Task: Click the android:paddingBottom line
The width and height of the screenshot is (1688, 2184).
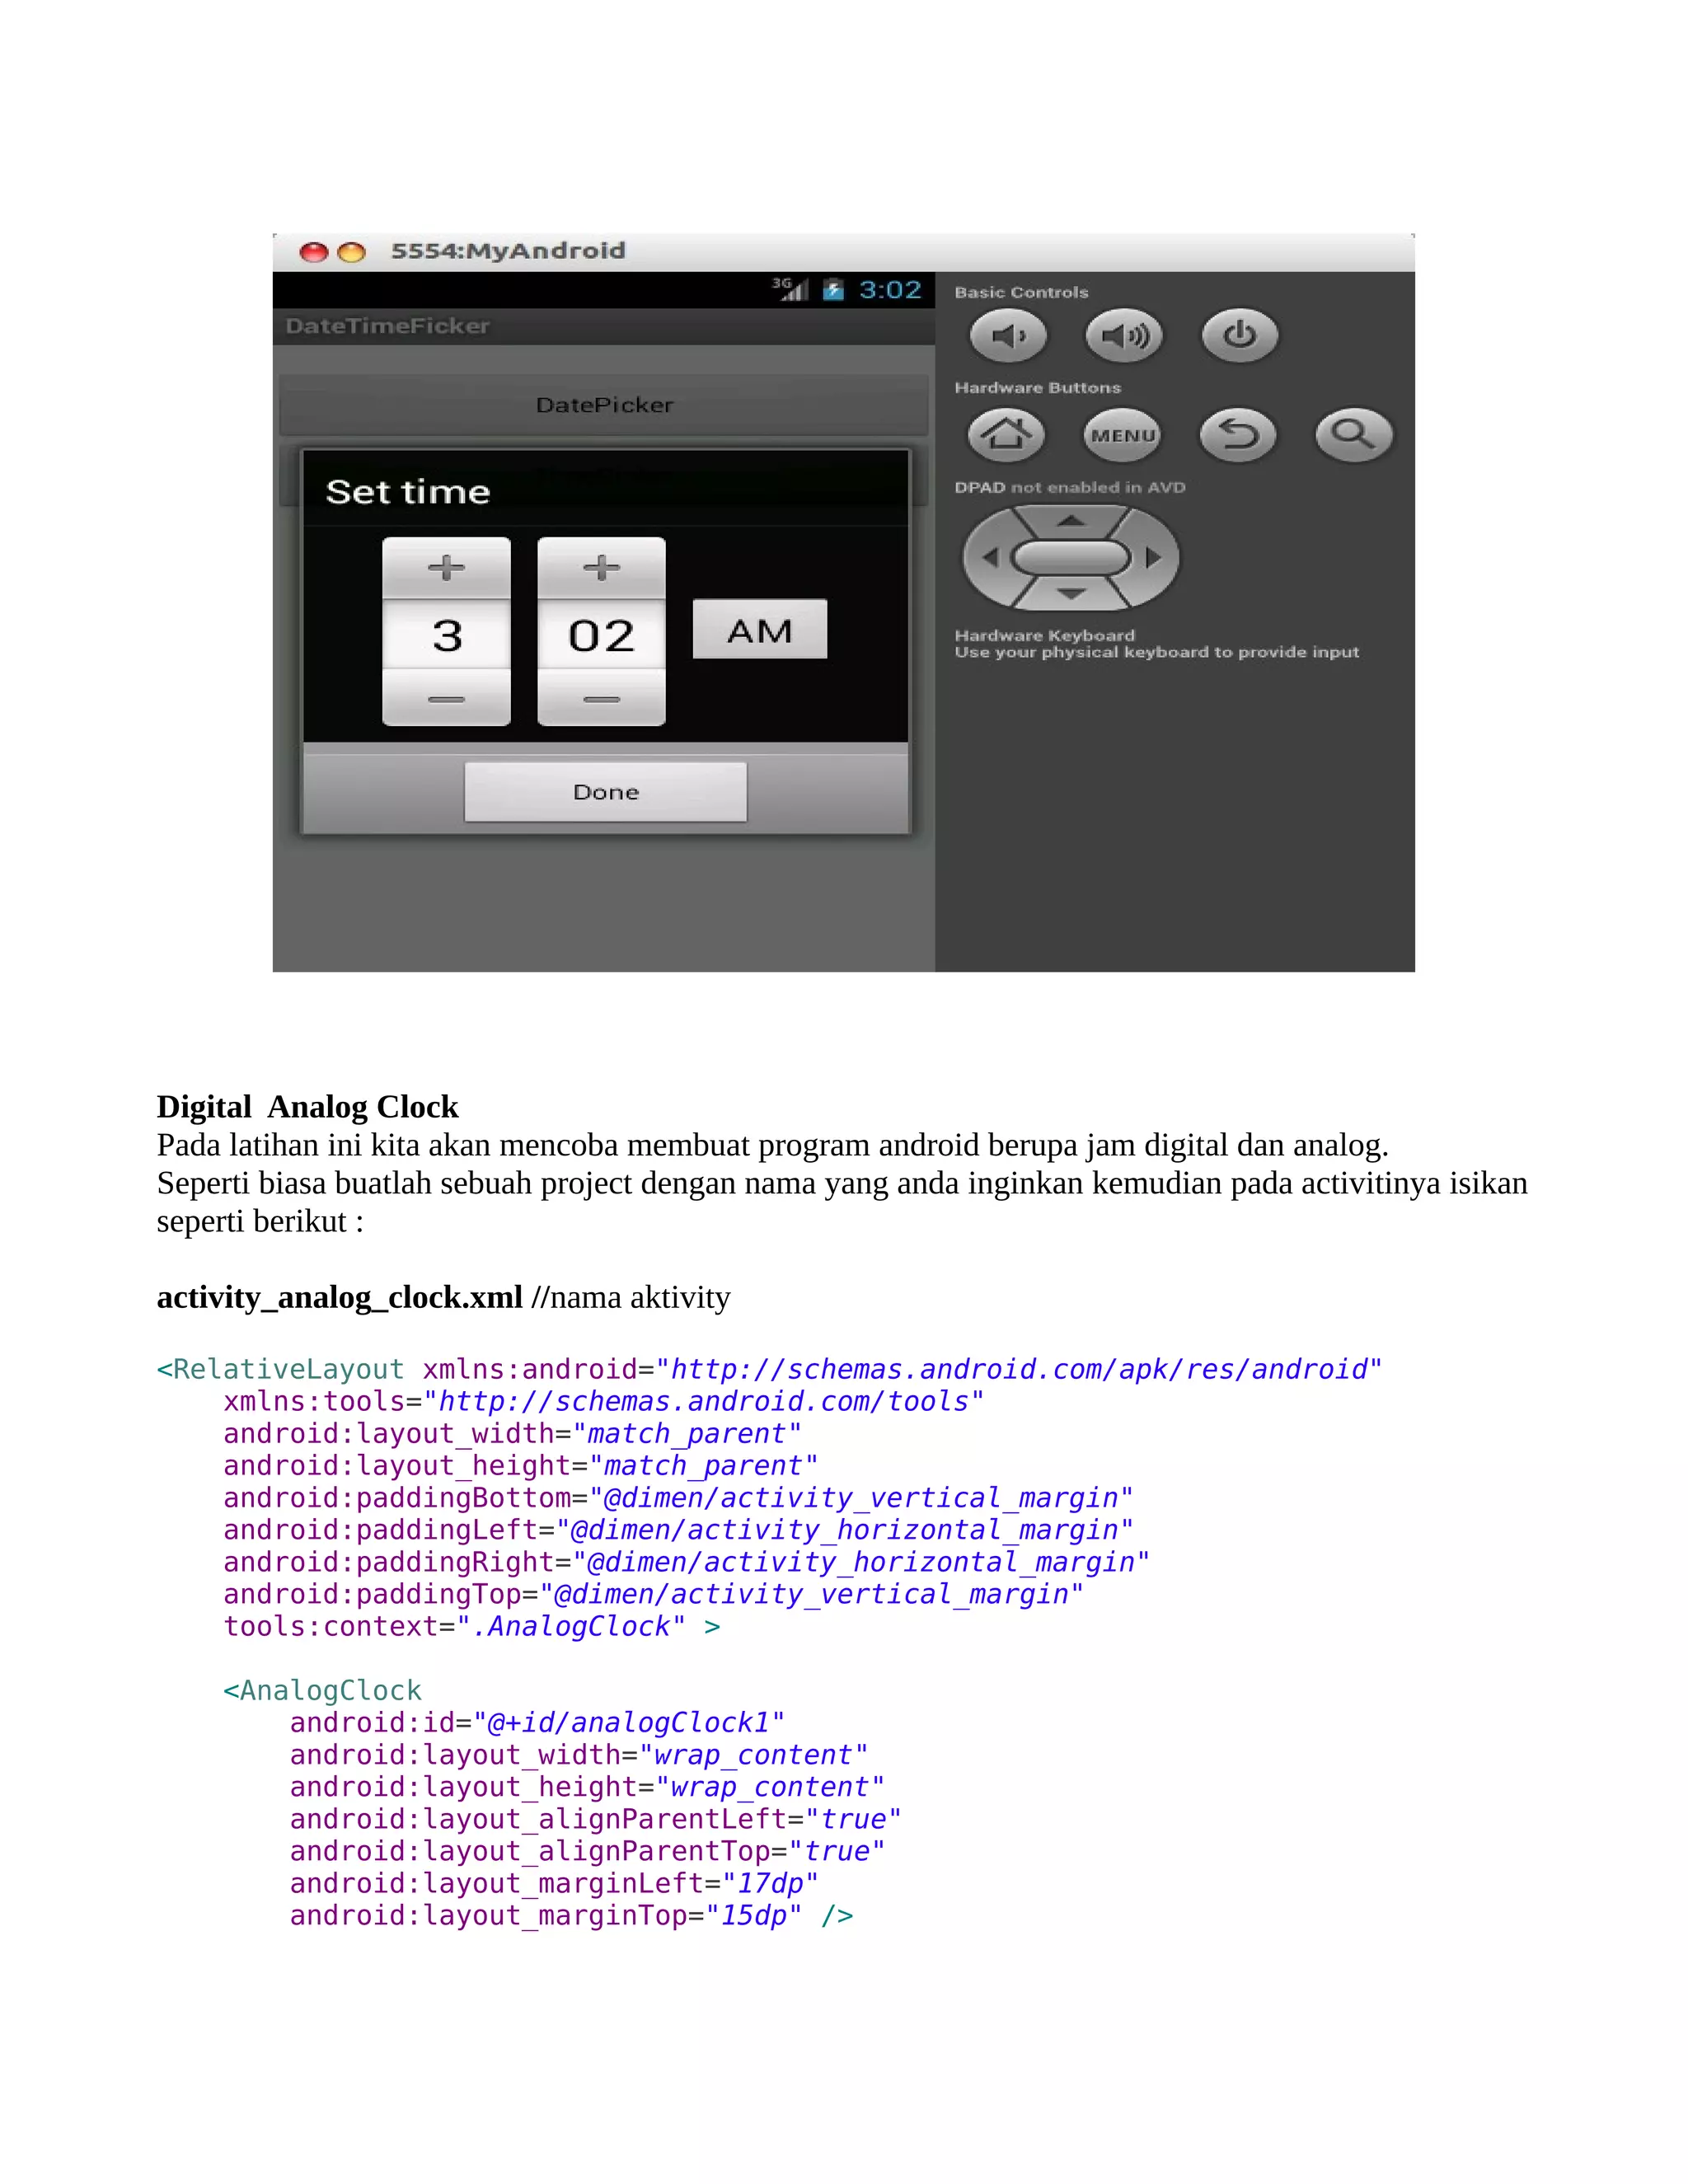Action: [678, 1497]
